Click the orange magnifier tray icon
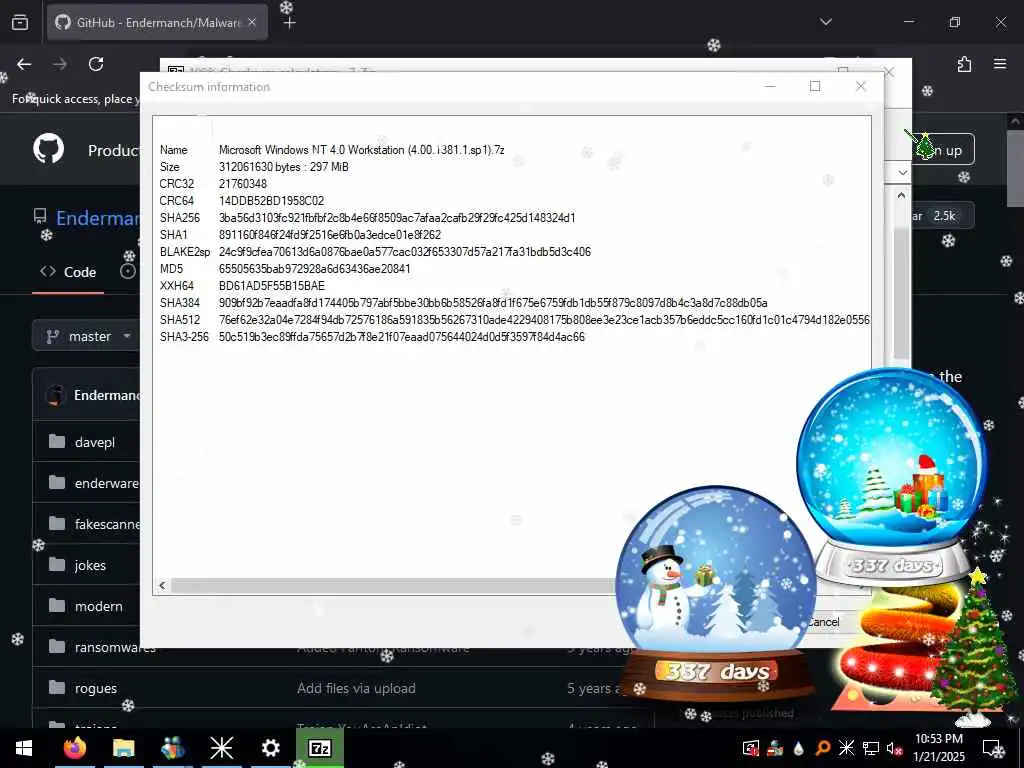 click(823, 748)
